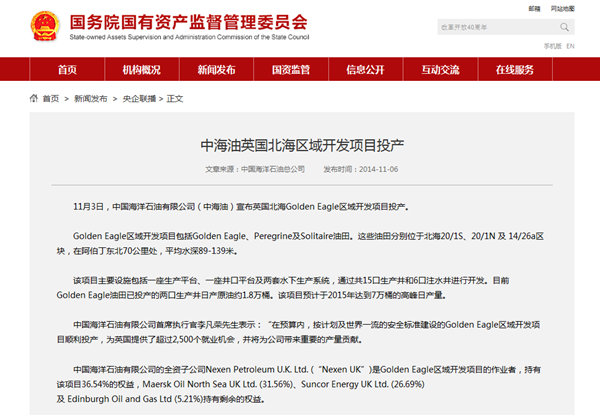Click 首页 in the breadcrumb trail
600x415 pixels.
click(50, 99)
